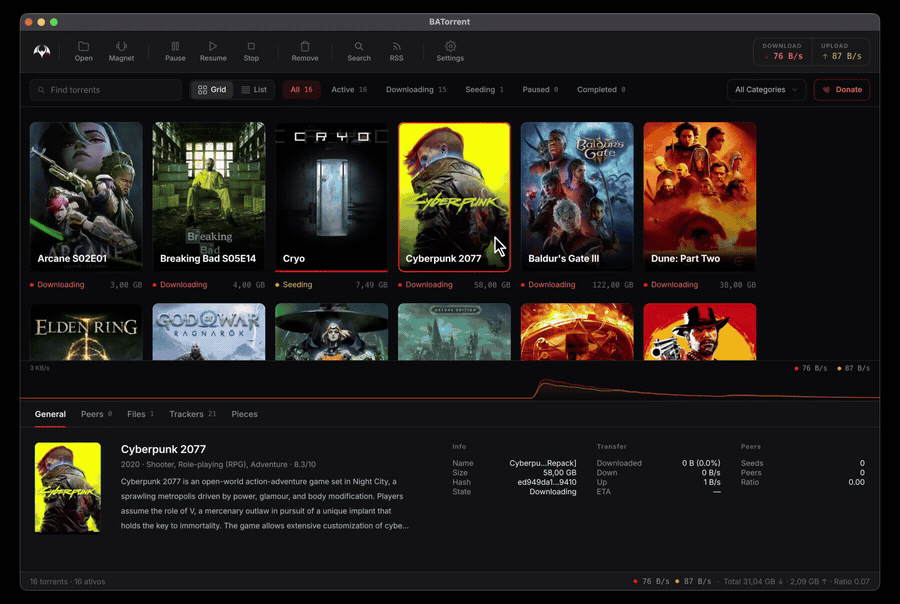
Task: Filter by All 16 torrents
Action: coord(301,90)
